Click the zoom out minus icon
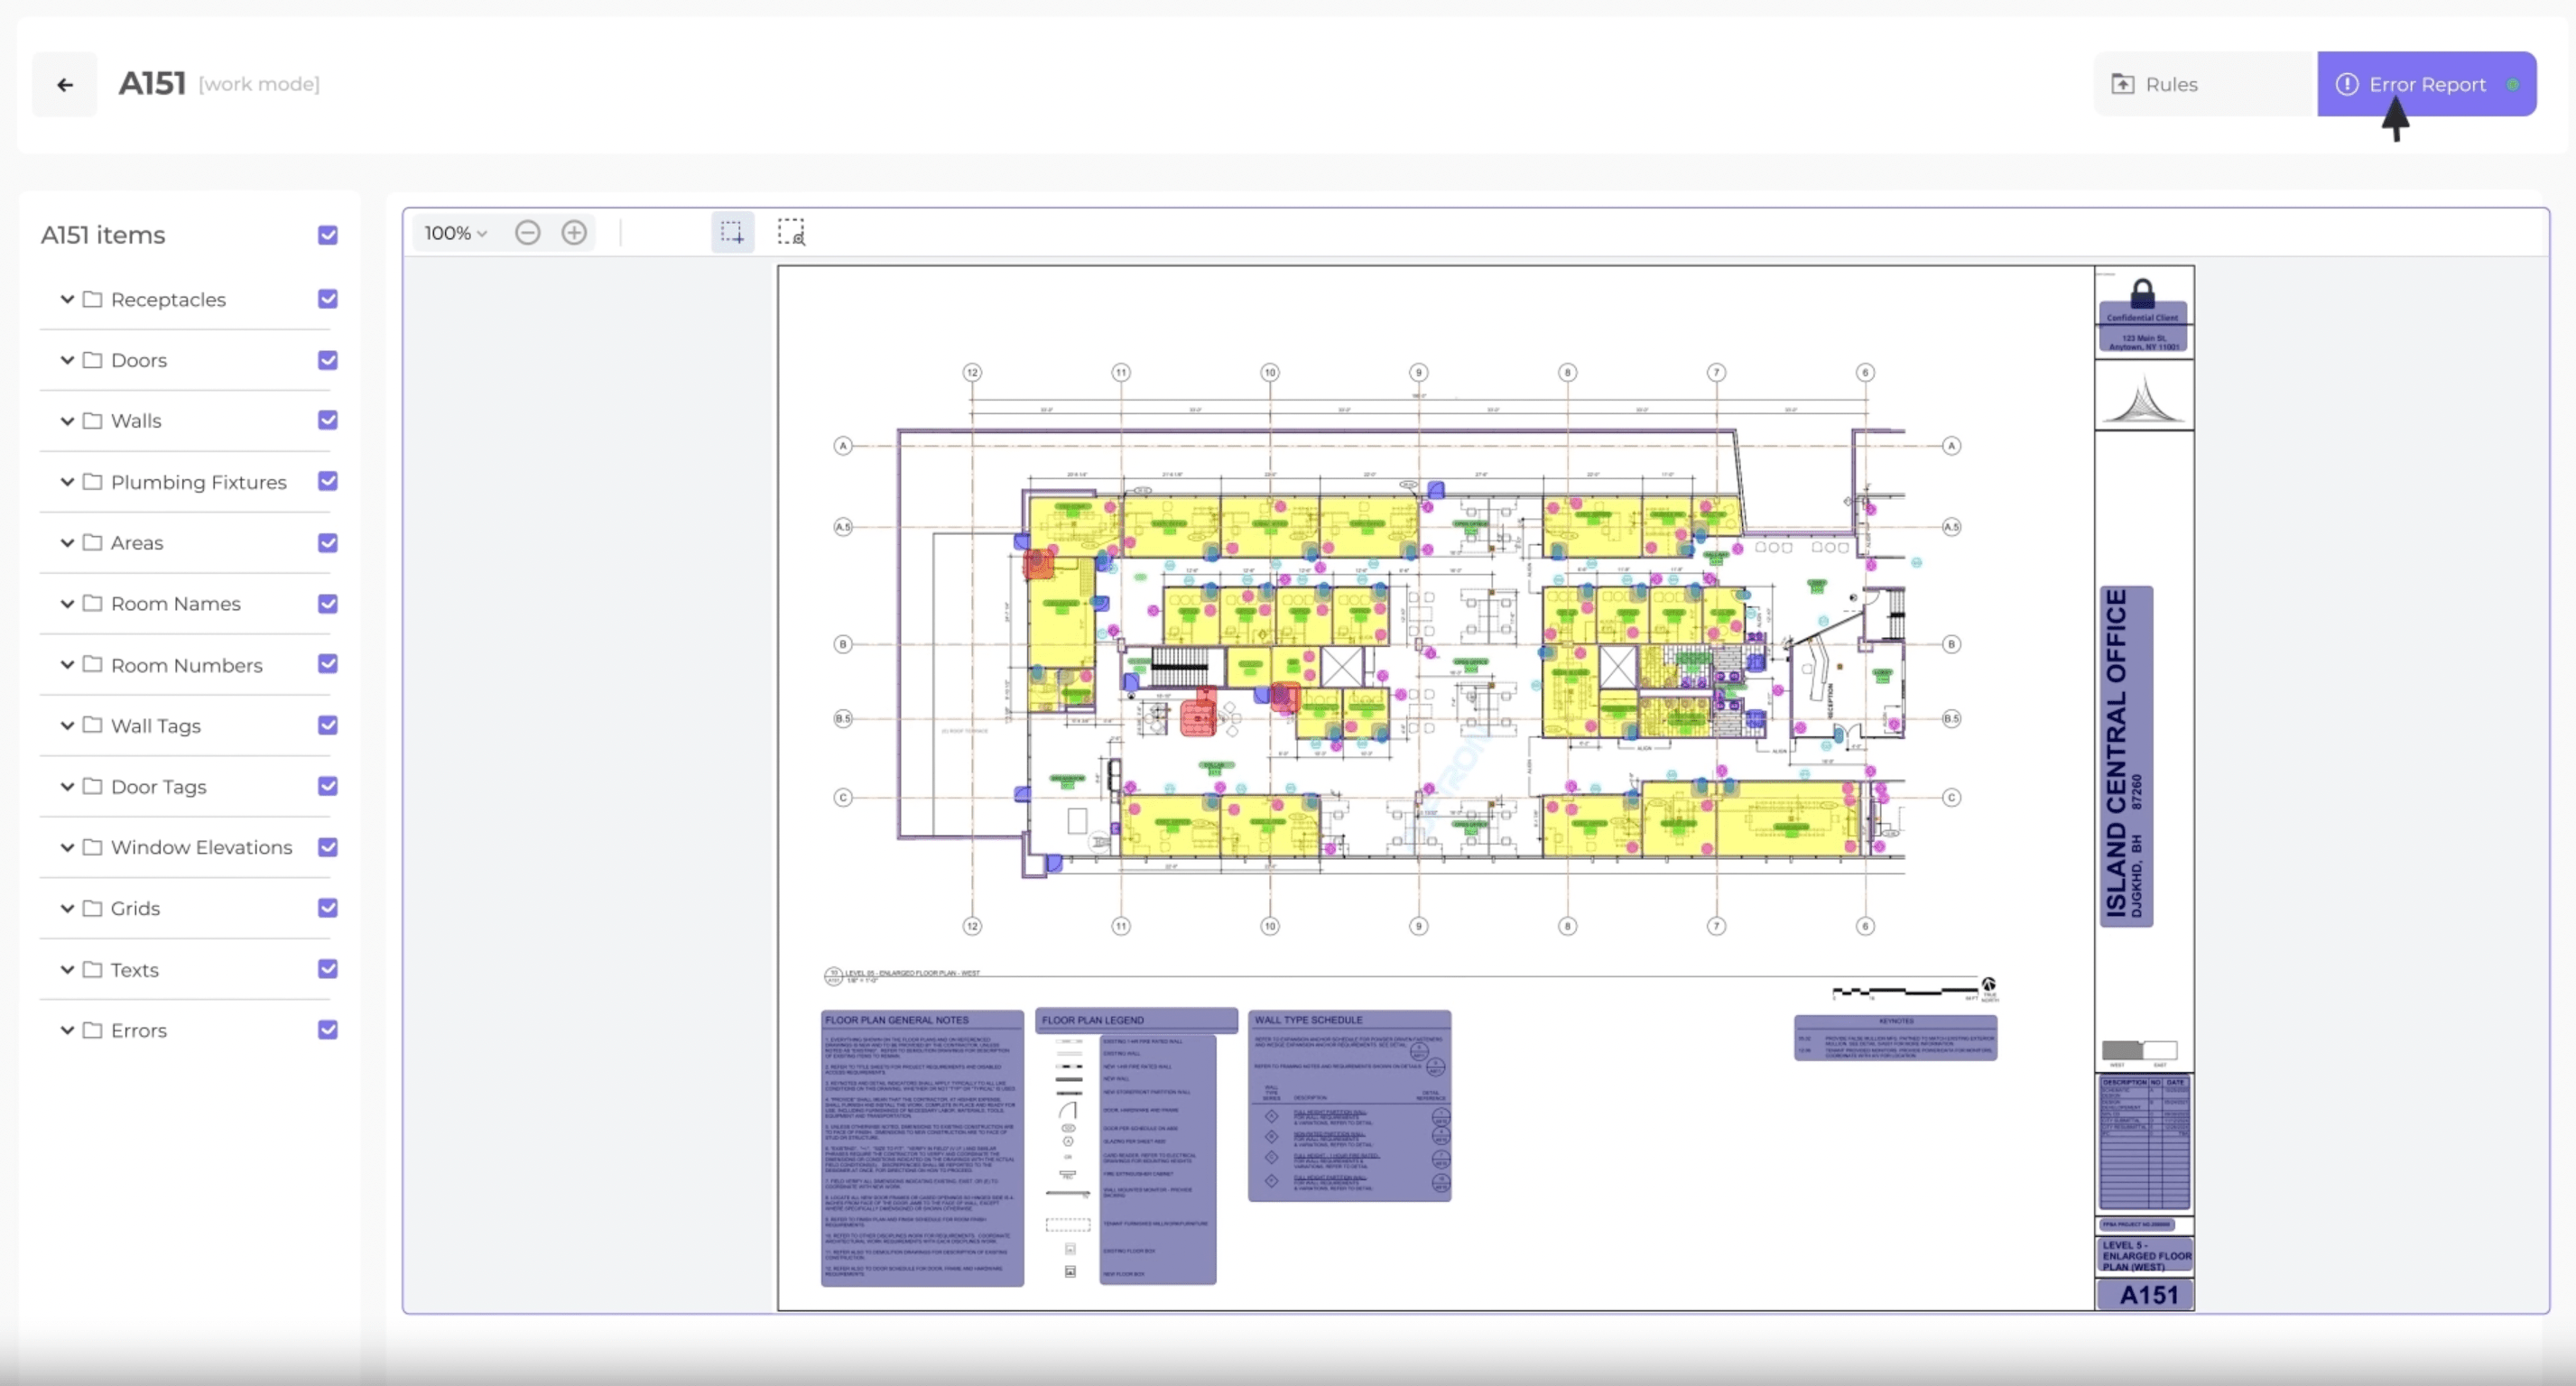 527,233
